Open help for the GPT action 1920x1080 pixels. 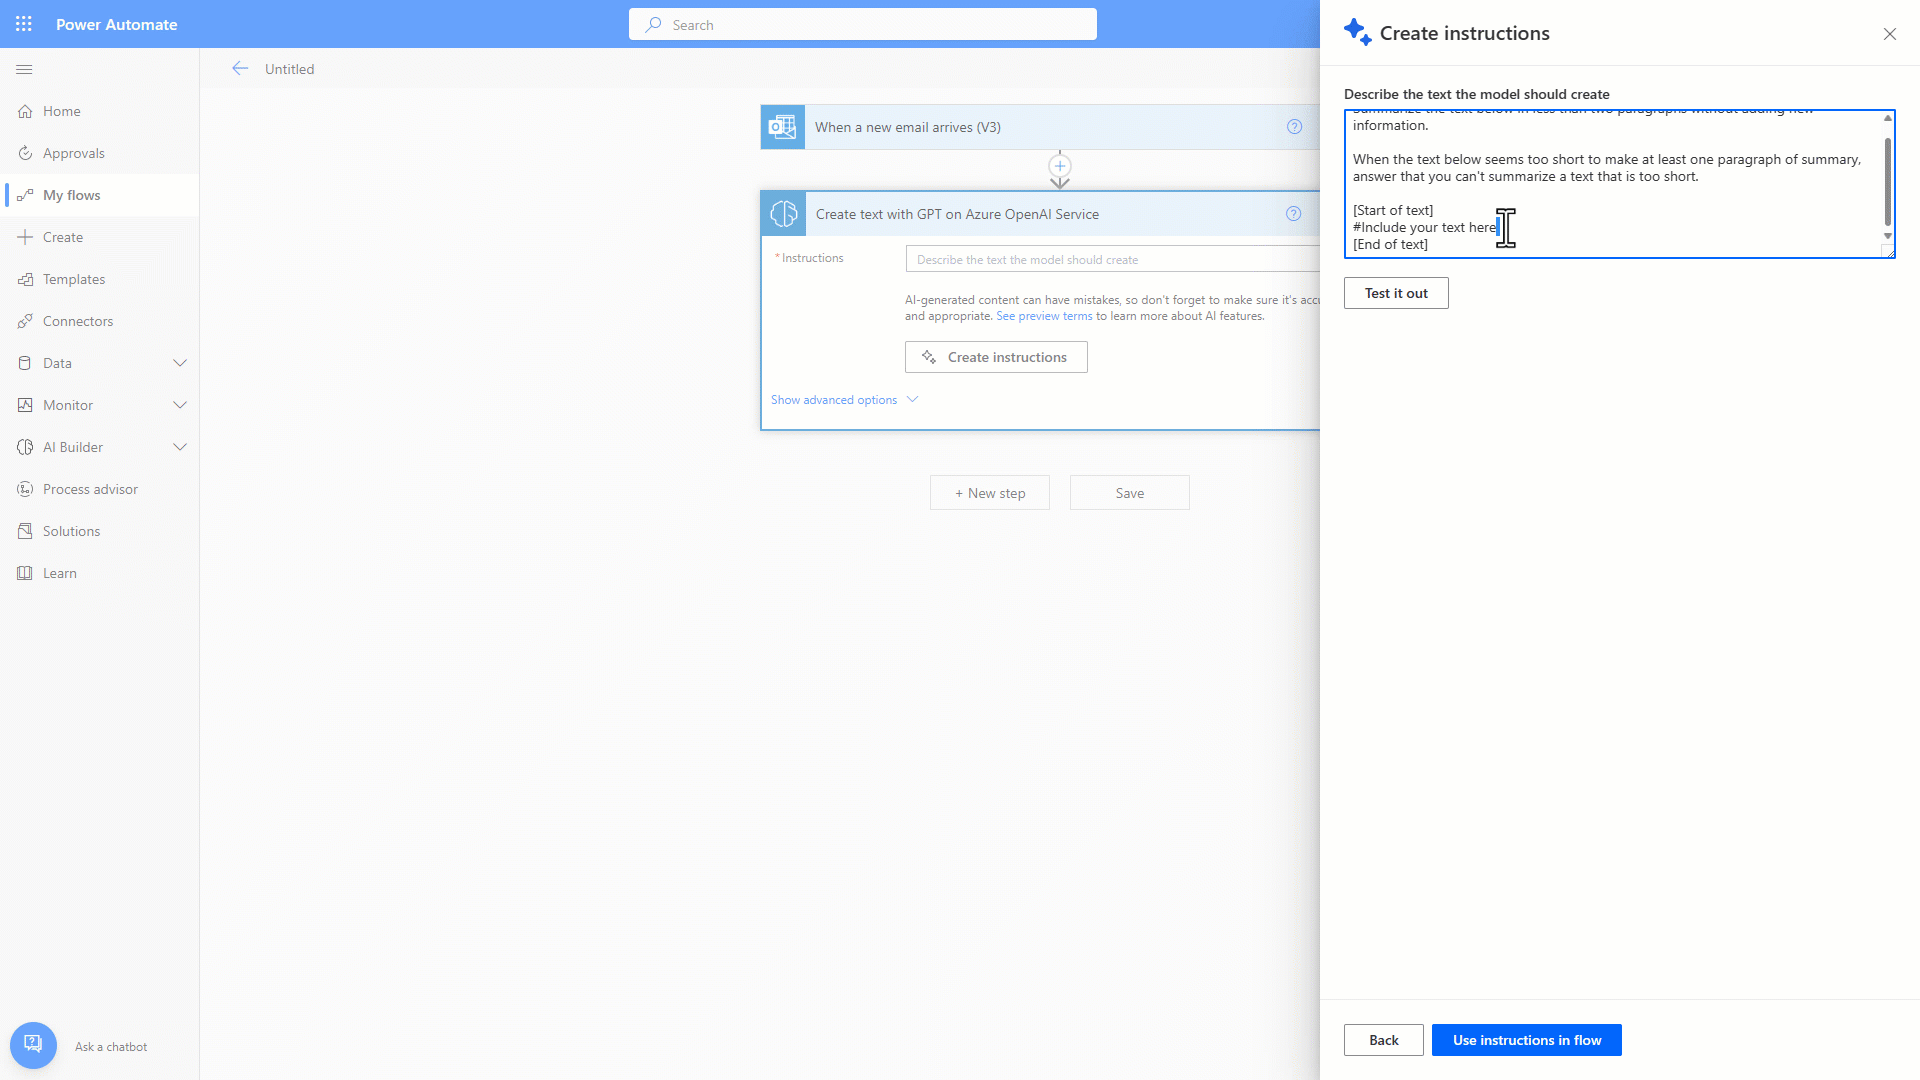(1293, 214)
